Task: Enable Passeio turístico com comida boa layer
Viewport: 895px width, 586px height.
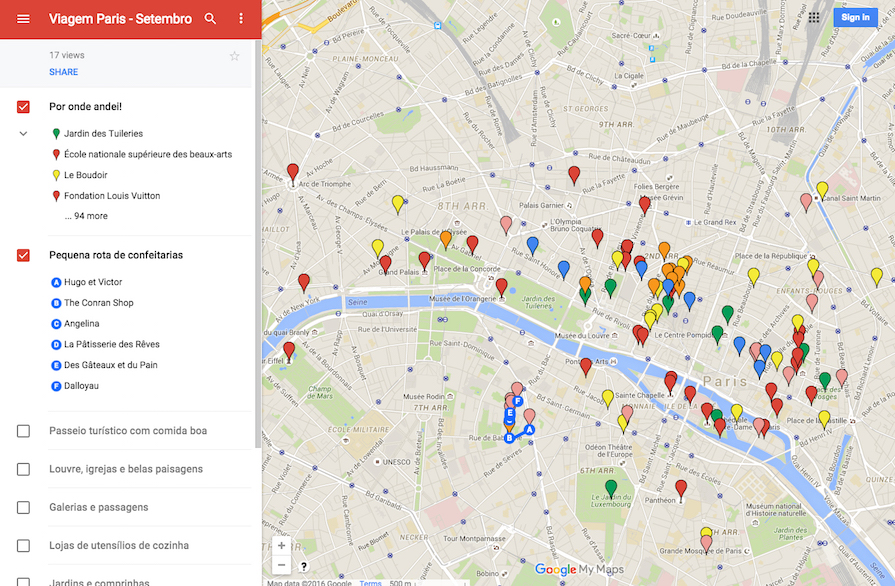Action: 23,431
